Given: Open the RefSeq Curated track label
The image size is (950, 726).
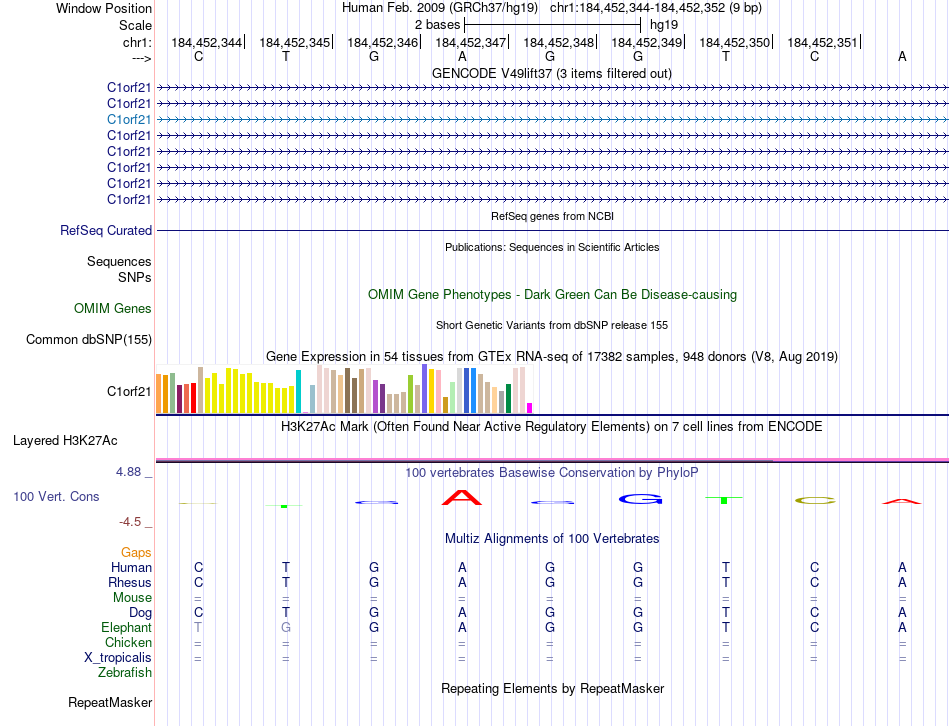Looking at the screenshot, I should point(106,230).
